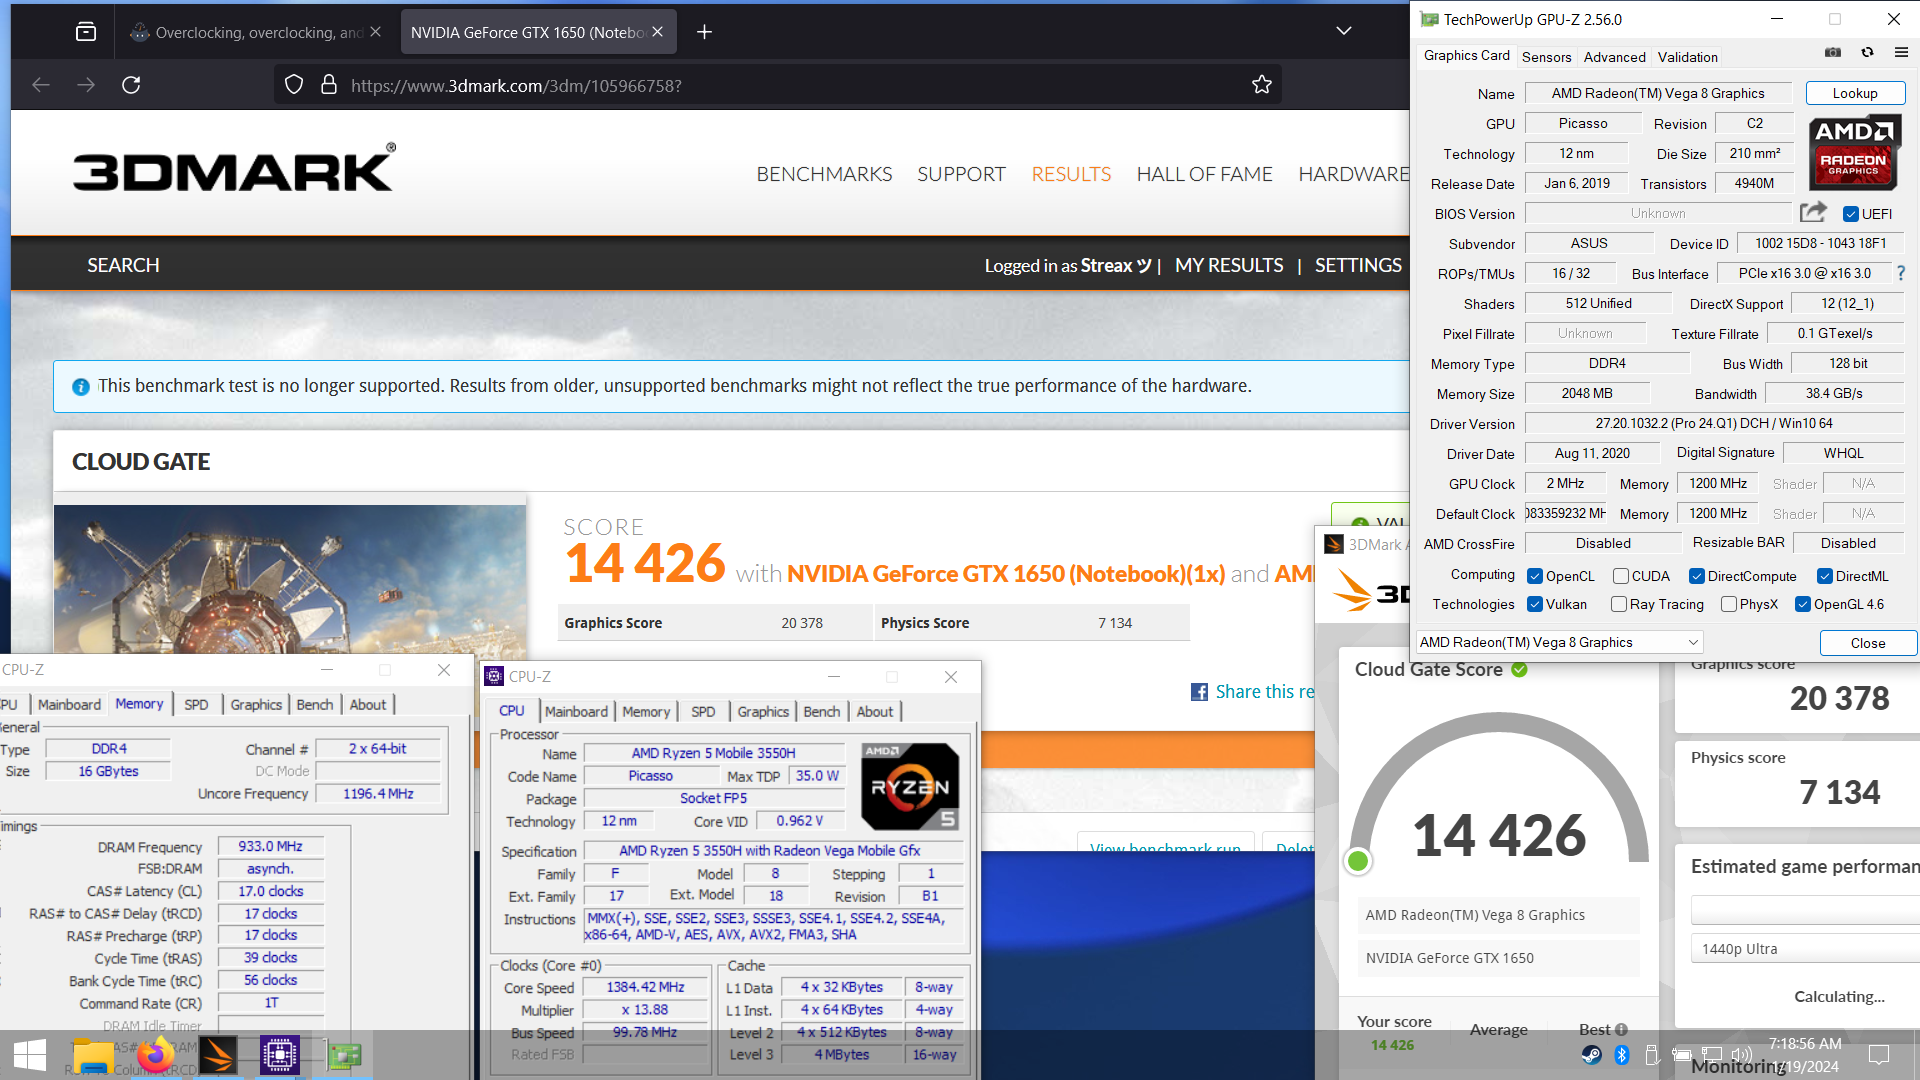Open a new browser tab
The height and width of the screenshot is (1080, 1920).
click(704, 32)
